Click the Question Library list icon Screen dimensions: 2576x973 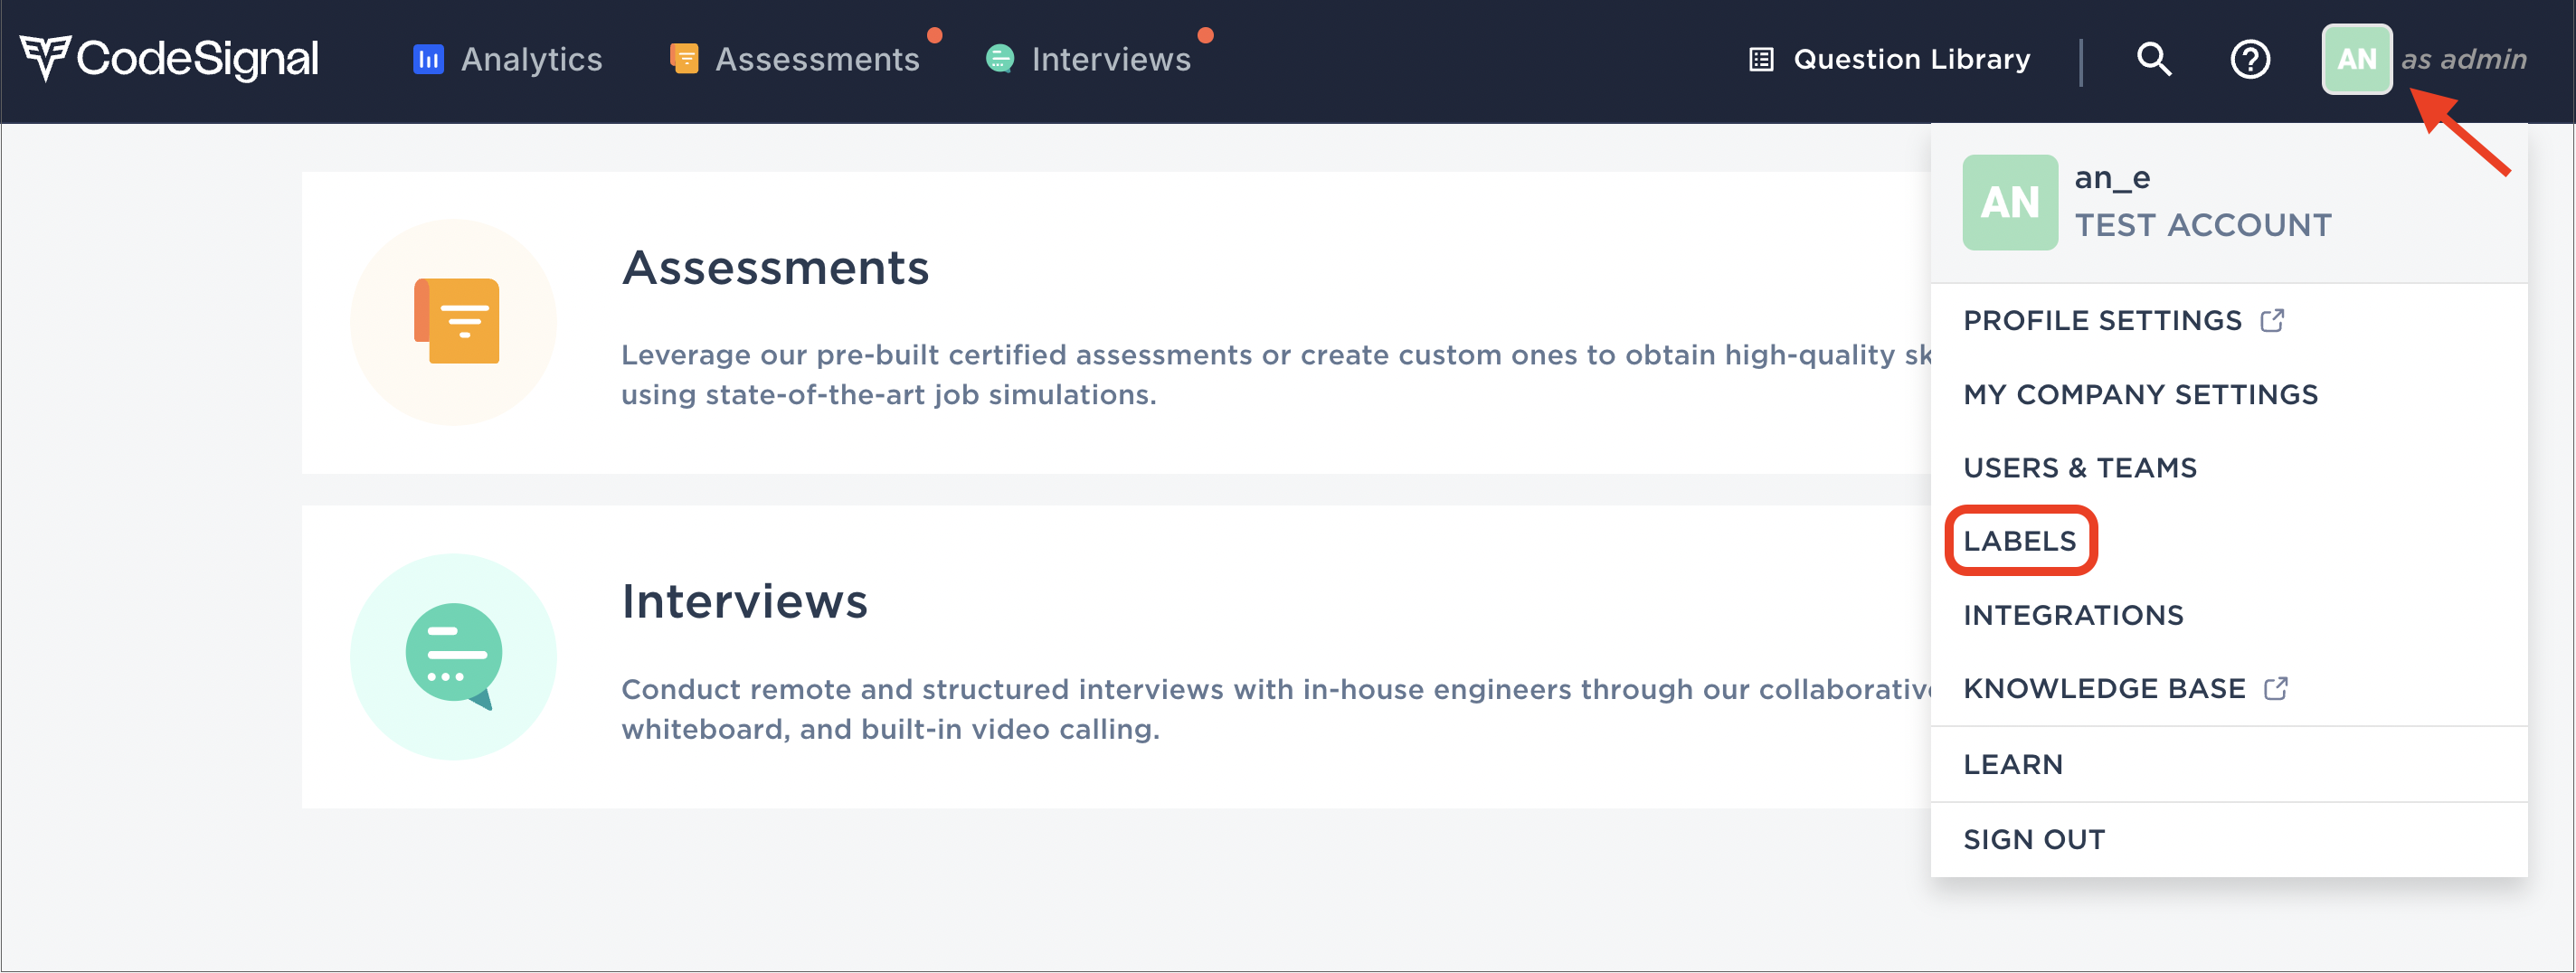tap(1761, 60)
